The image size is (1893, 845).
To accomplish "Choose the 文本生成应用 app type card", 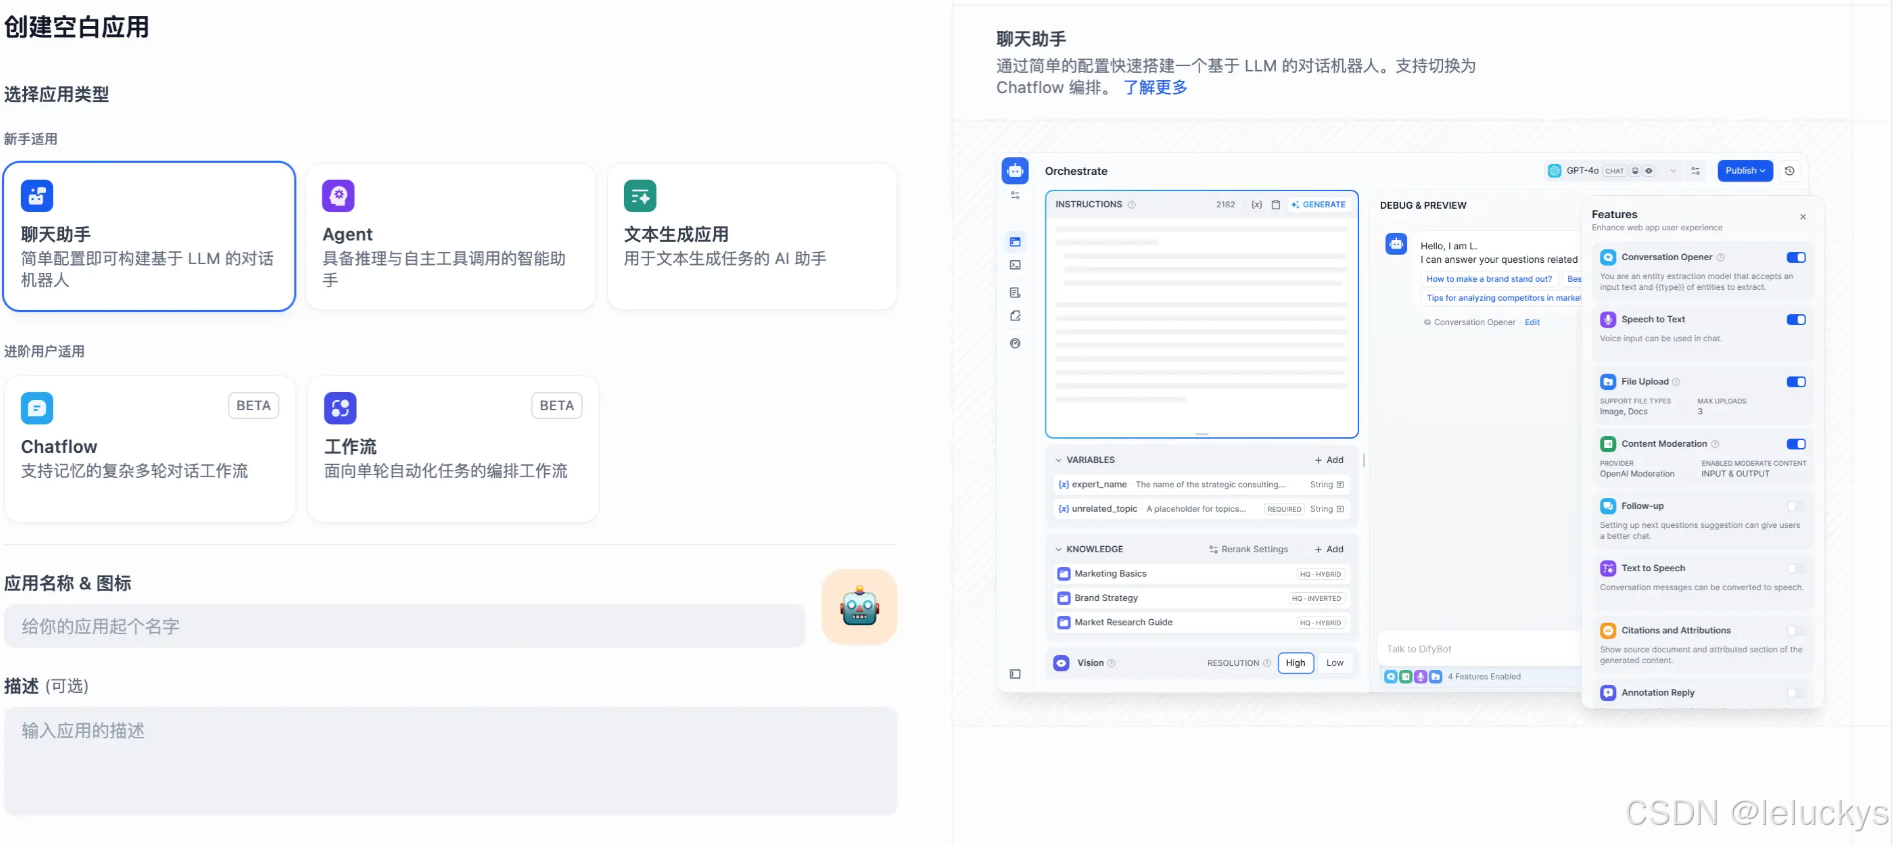I will click(752, 237).
